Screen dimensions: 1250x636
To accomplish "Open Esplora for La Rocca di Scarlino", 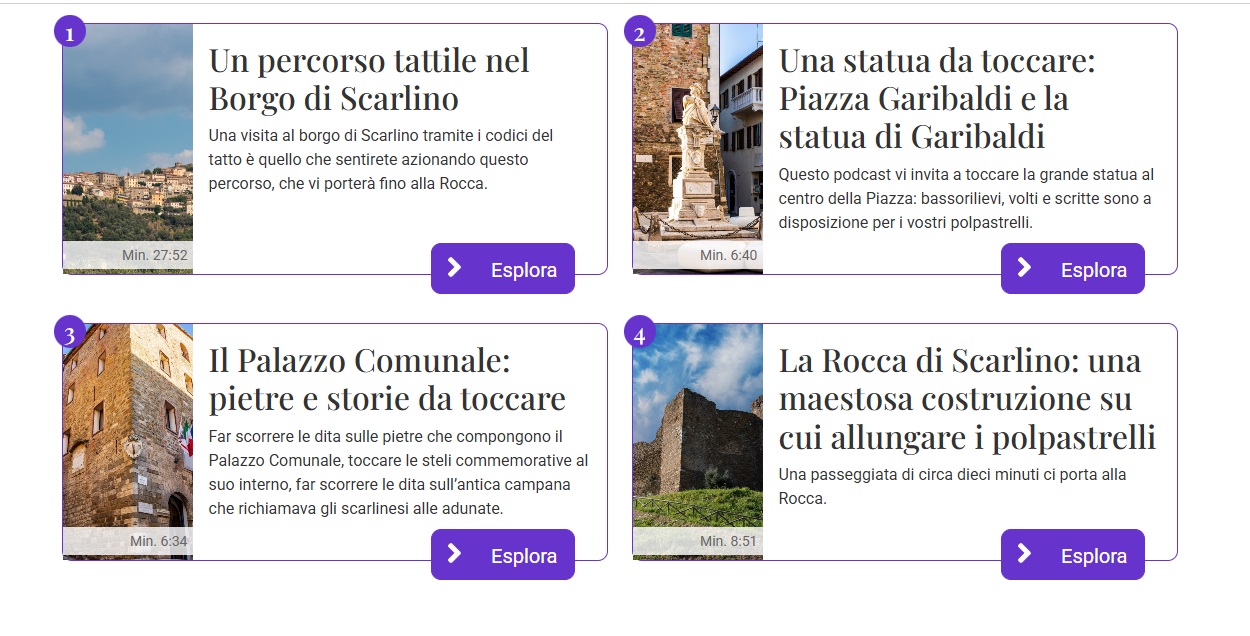I will coord(1073,555).
